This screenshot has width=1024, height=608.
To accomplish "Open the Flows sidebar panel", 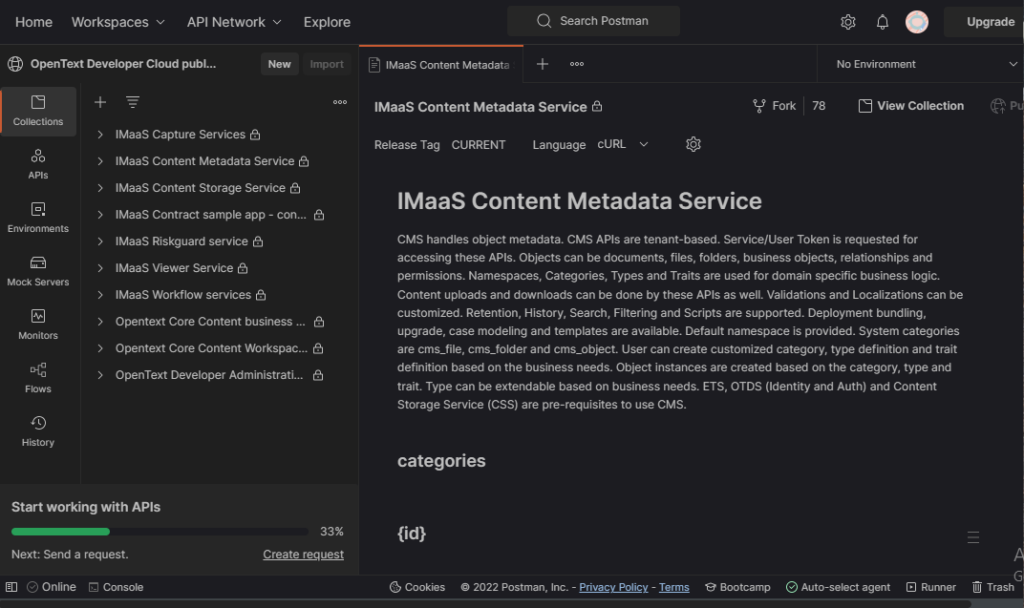I will coord(38,378).
